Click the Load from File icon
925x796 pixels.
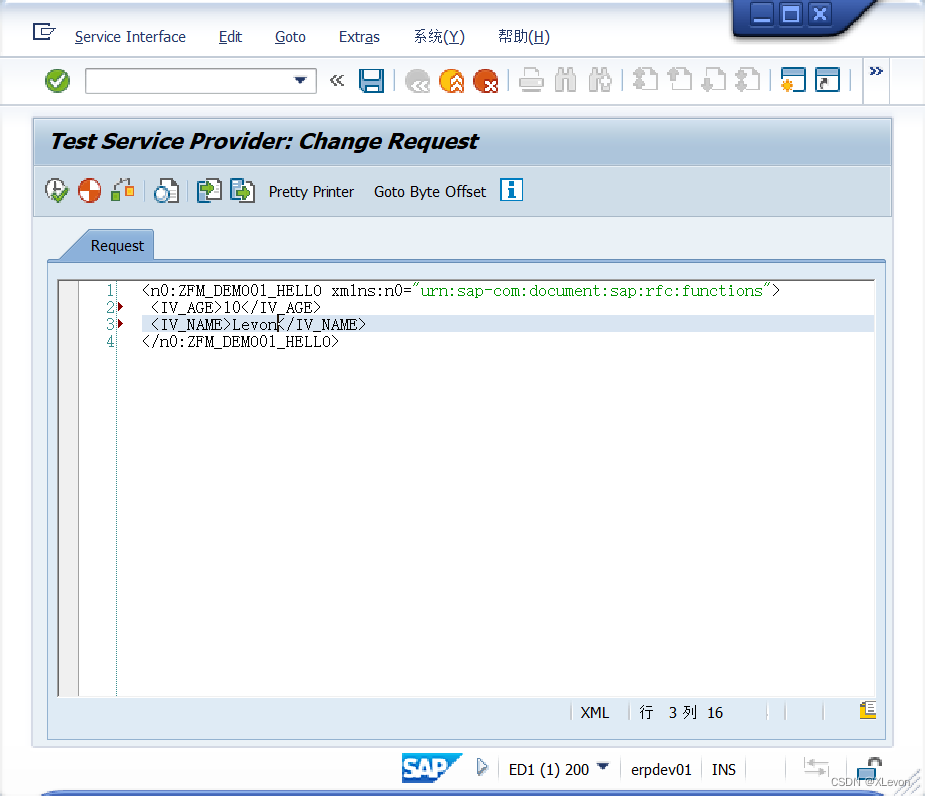pos(209,191)
